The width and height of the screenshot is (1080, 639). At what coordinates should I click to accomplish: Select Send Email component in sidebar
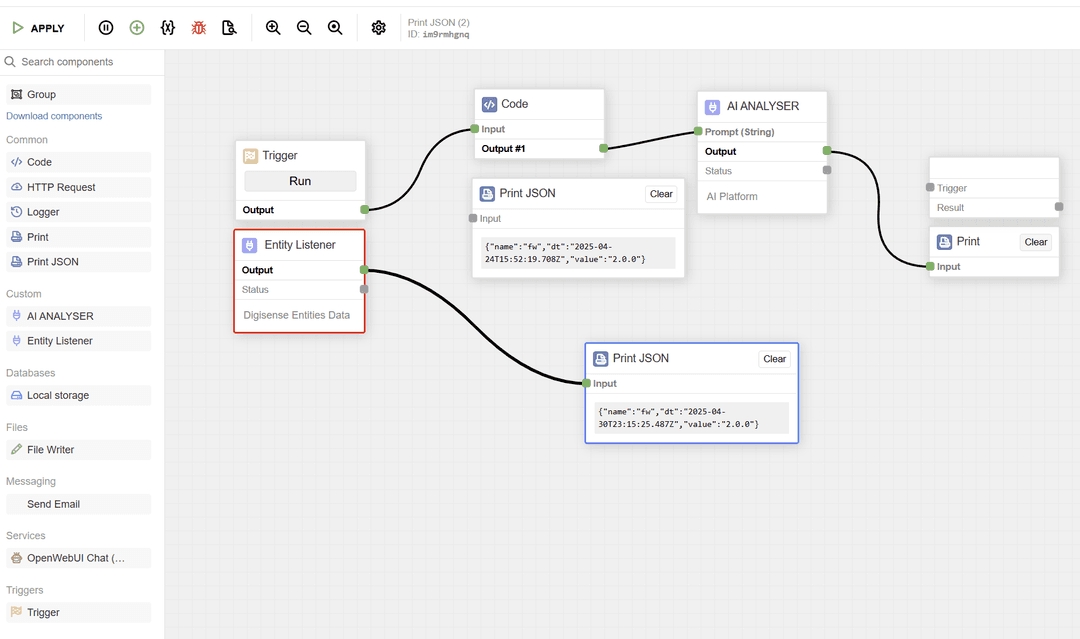(79, 504)
